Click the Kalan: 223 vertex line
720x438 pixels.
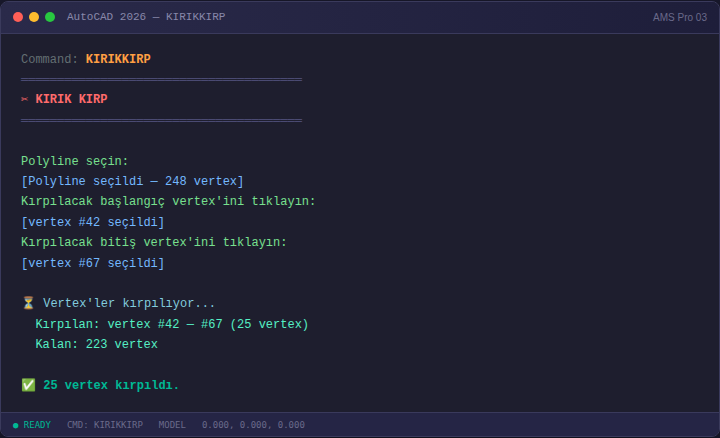point(96,344)
